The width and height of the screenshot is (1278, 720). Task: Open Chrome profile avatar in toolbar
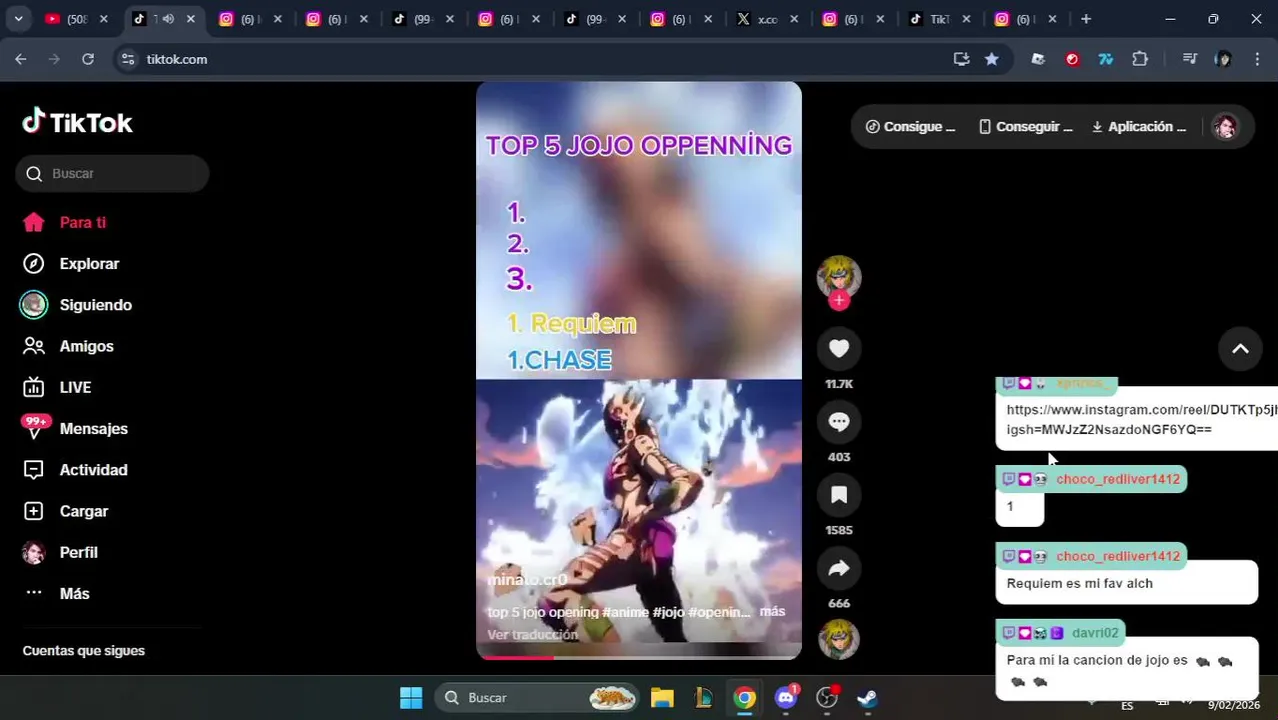click(x=1223, y=59)
